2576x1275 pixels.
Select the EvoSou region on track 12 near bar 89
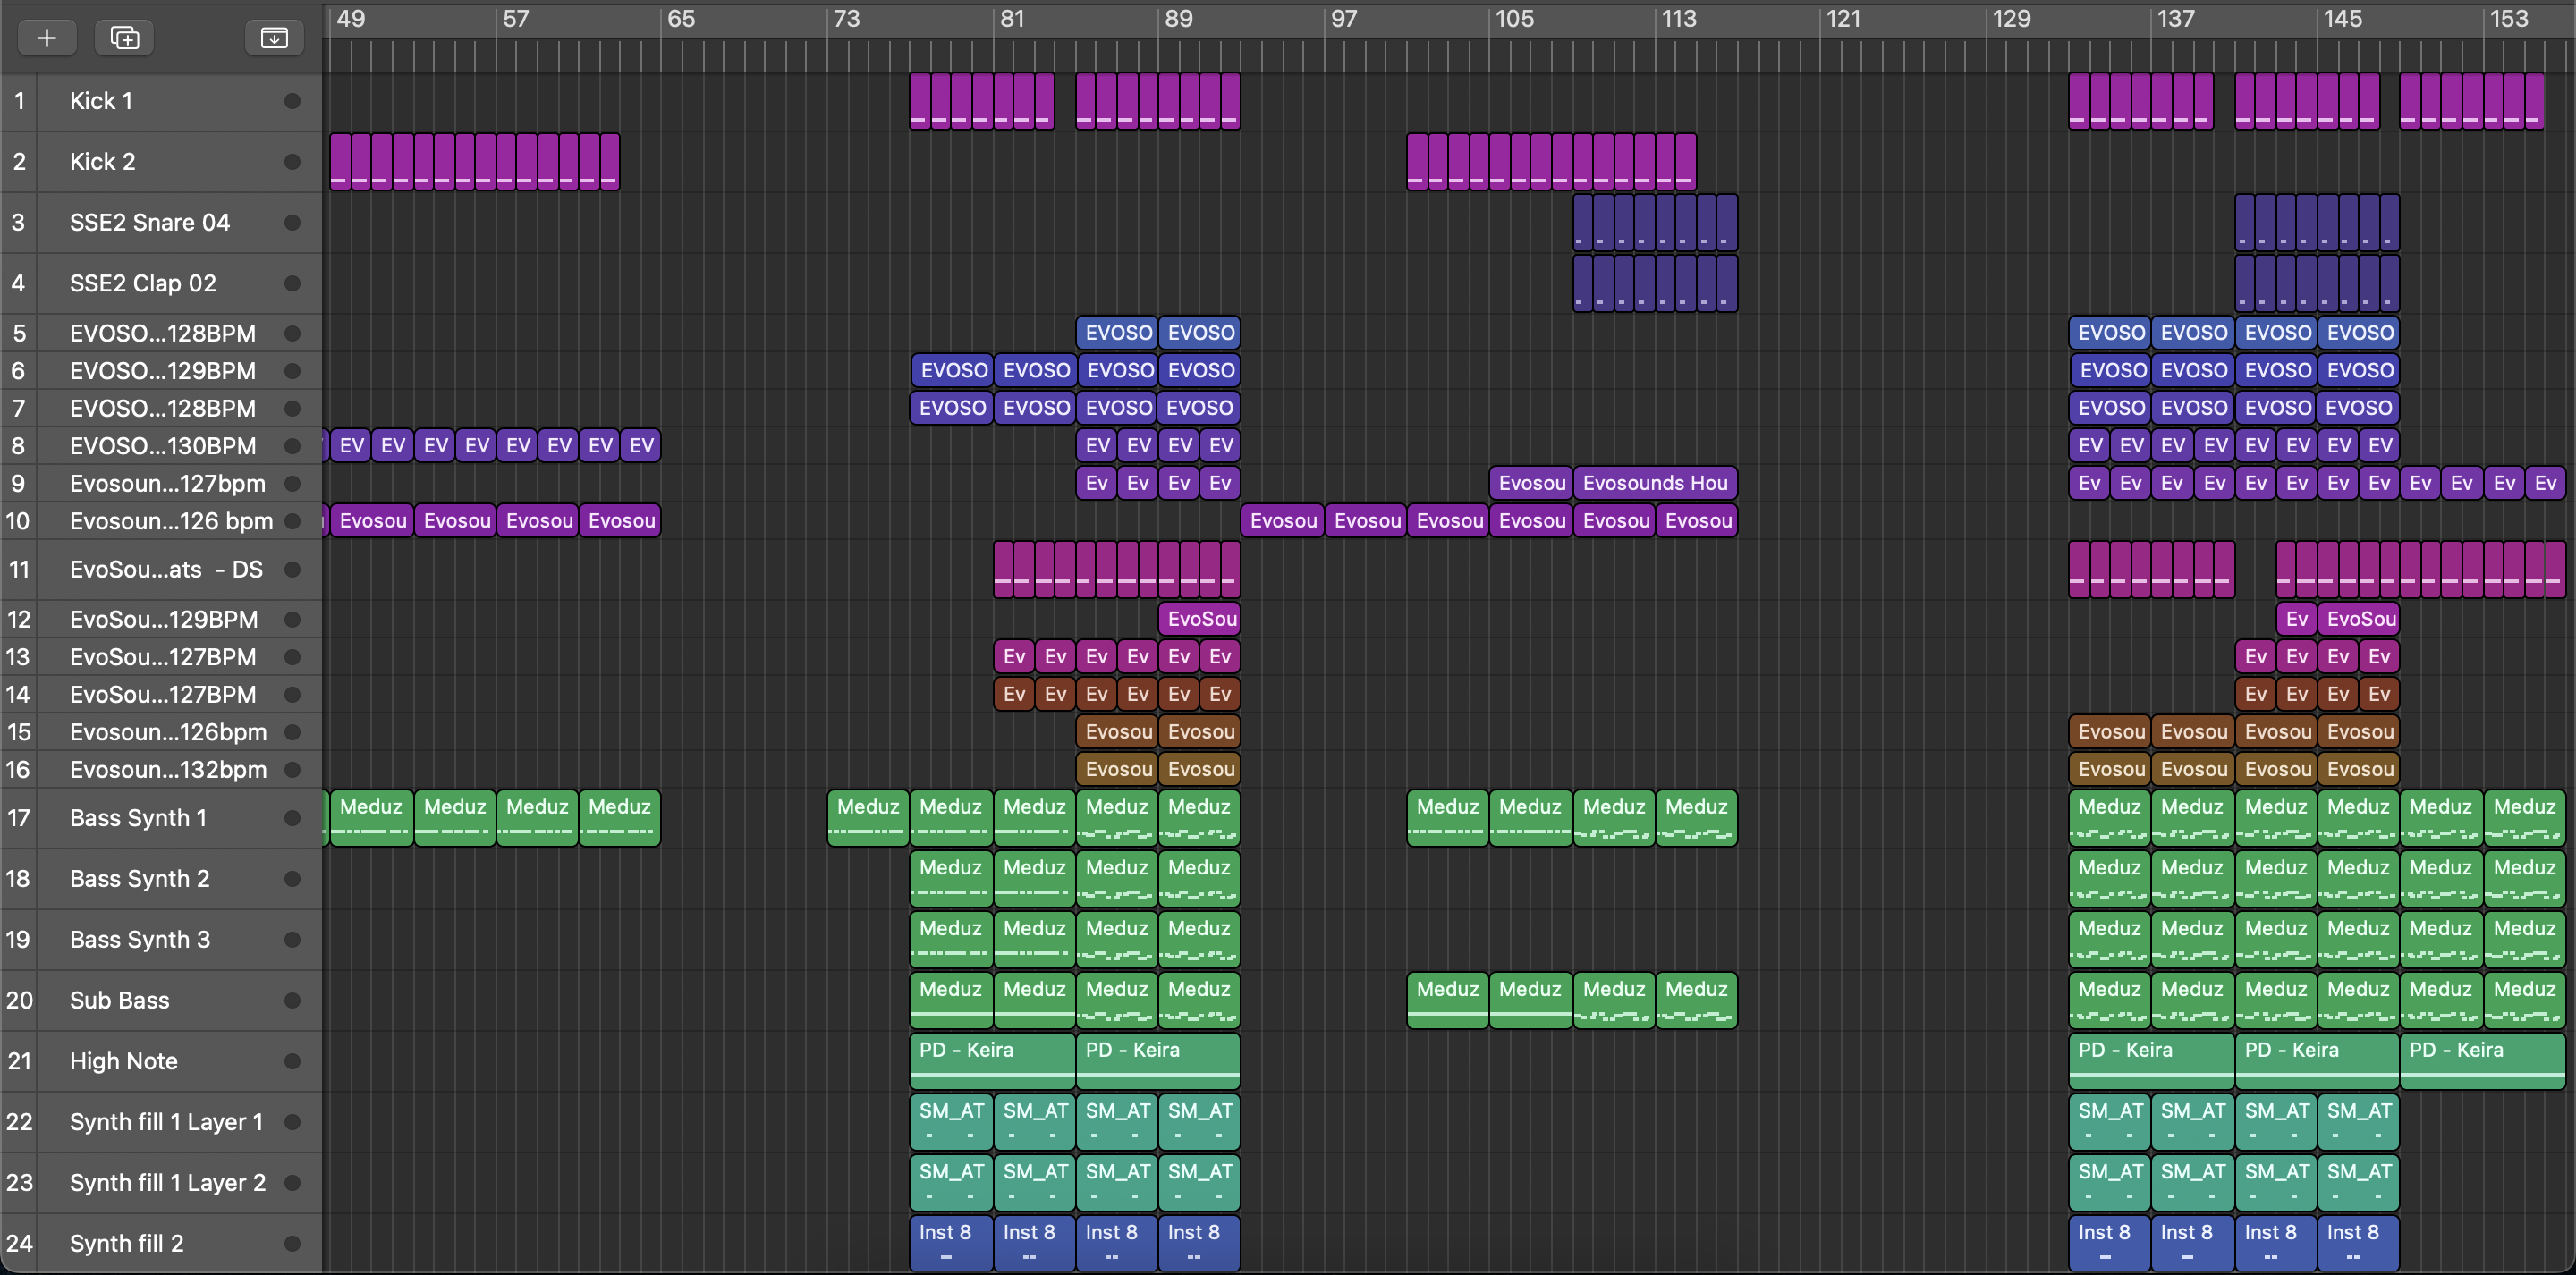[x=1200, y=619]
